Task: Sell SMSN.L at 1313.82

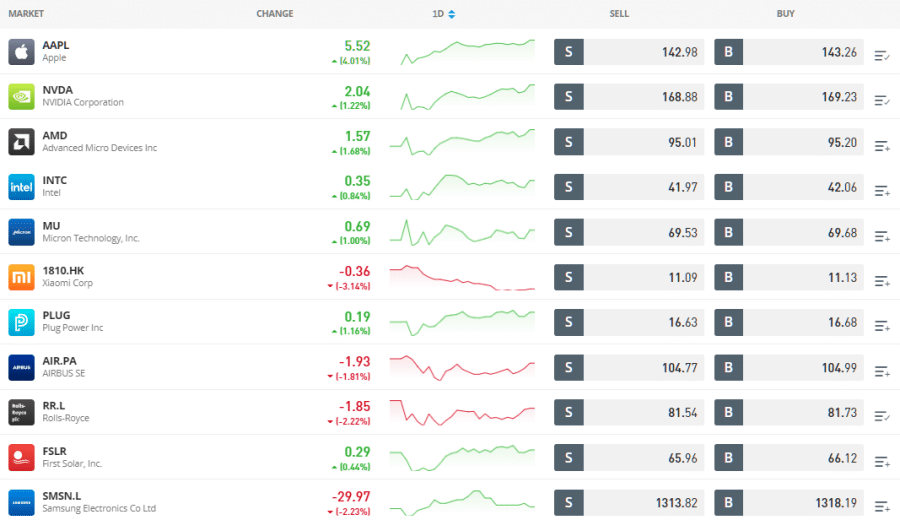Action: [x=629, y=503]
